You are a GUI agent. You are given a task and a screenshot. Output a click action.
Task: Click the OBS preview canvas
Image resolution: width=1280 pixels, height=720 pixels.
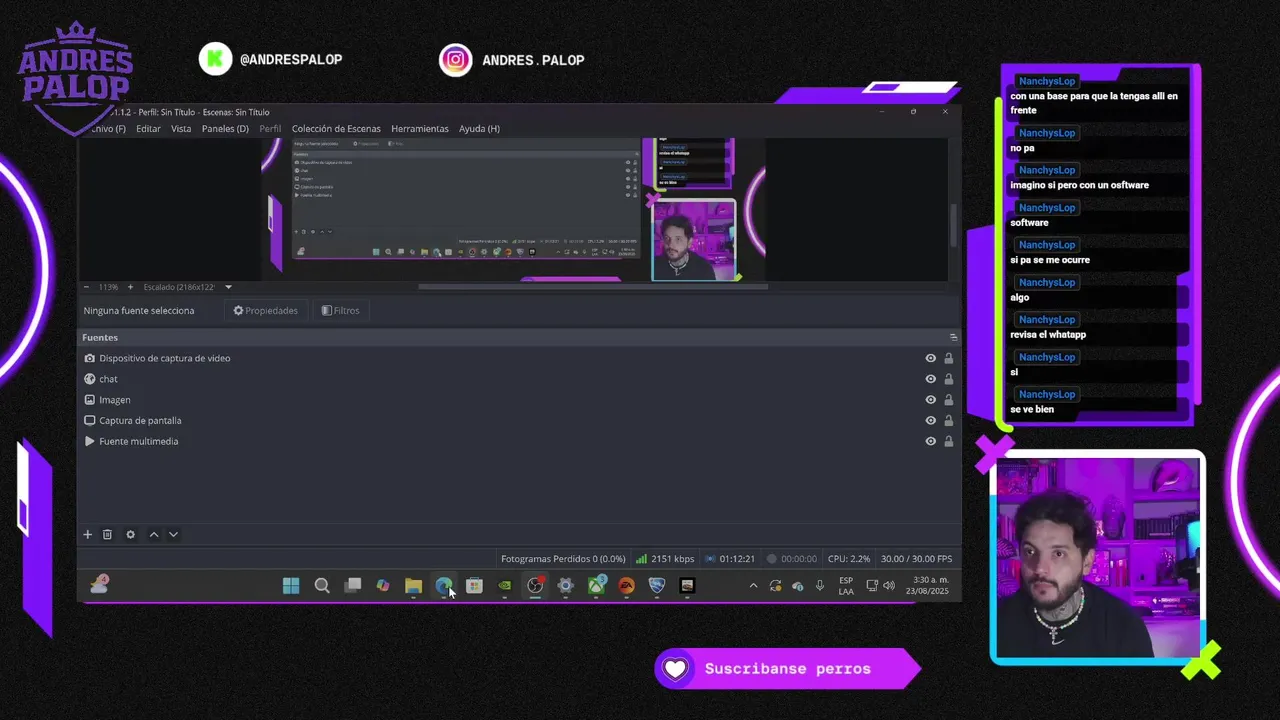(x=513, y=209)
